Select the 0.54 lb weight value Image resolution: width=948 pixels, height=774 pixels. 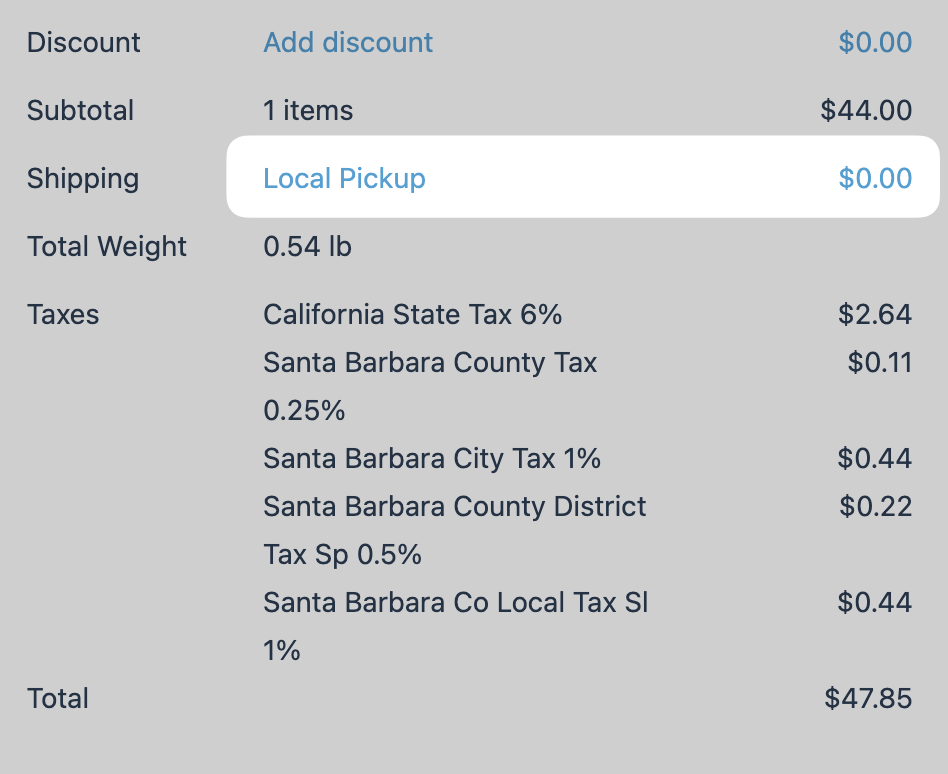307,246
